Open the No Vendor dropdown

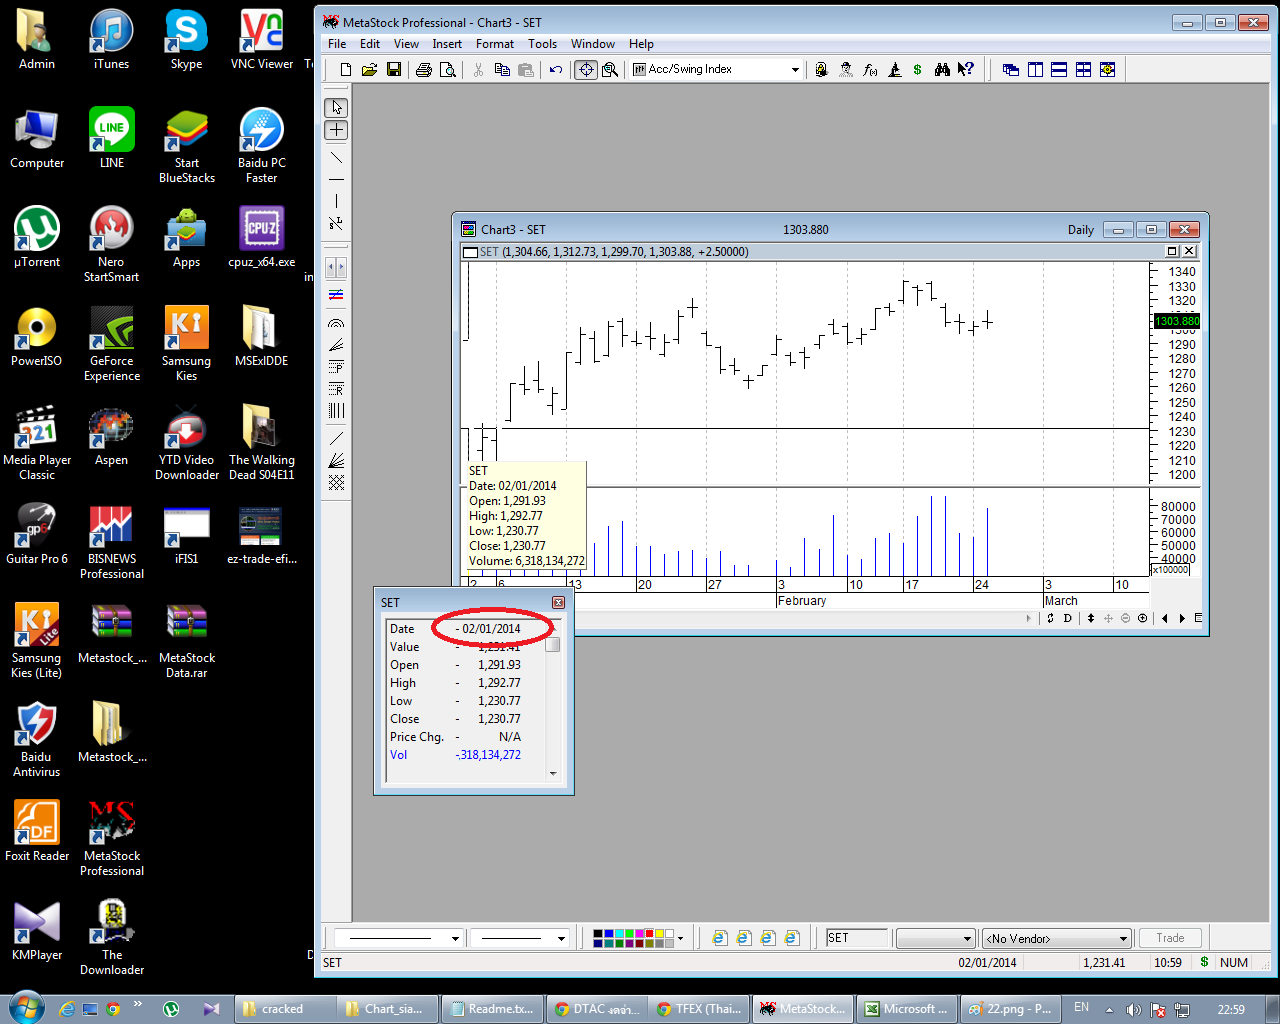click(x=1057, y=938)
